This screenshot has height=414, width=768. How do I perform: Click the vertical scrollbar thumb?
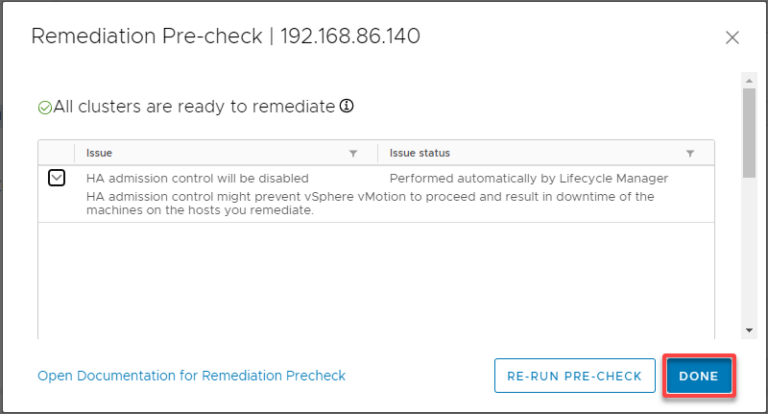748,130
